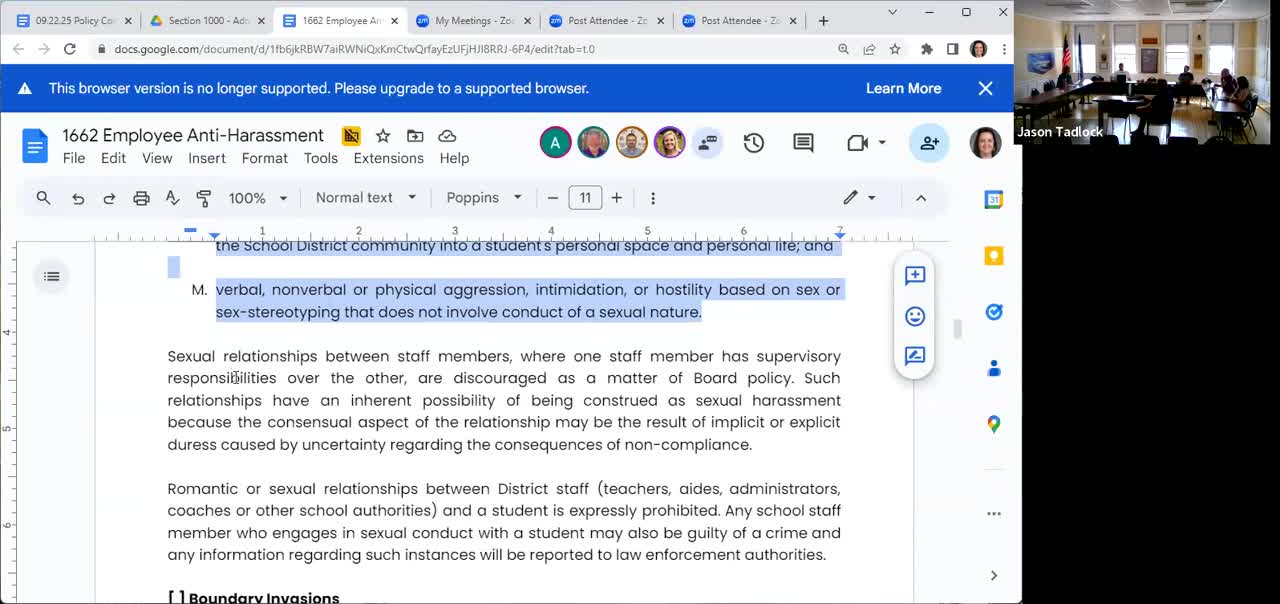Add emoji reaction to selection
Screen dimensions: 1280x604
click(x=914, y=316)
